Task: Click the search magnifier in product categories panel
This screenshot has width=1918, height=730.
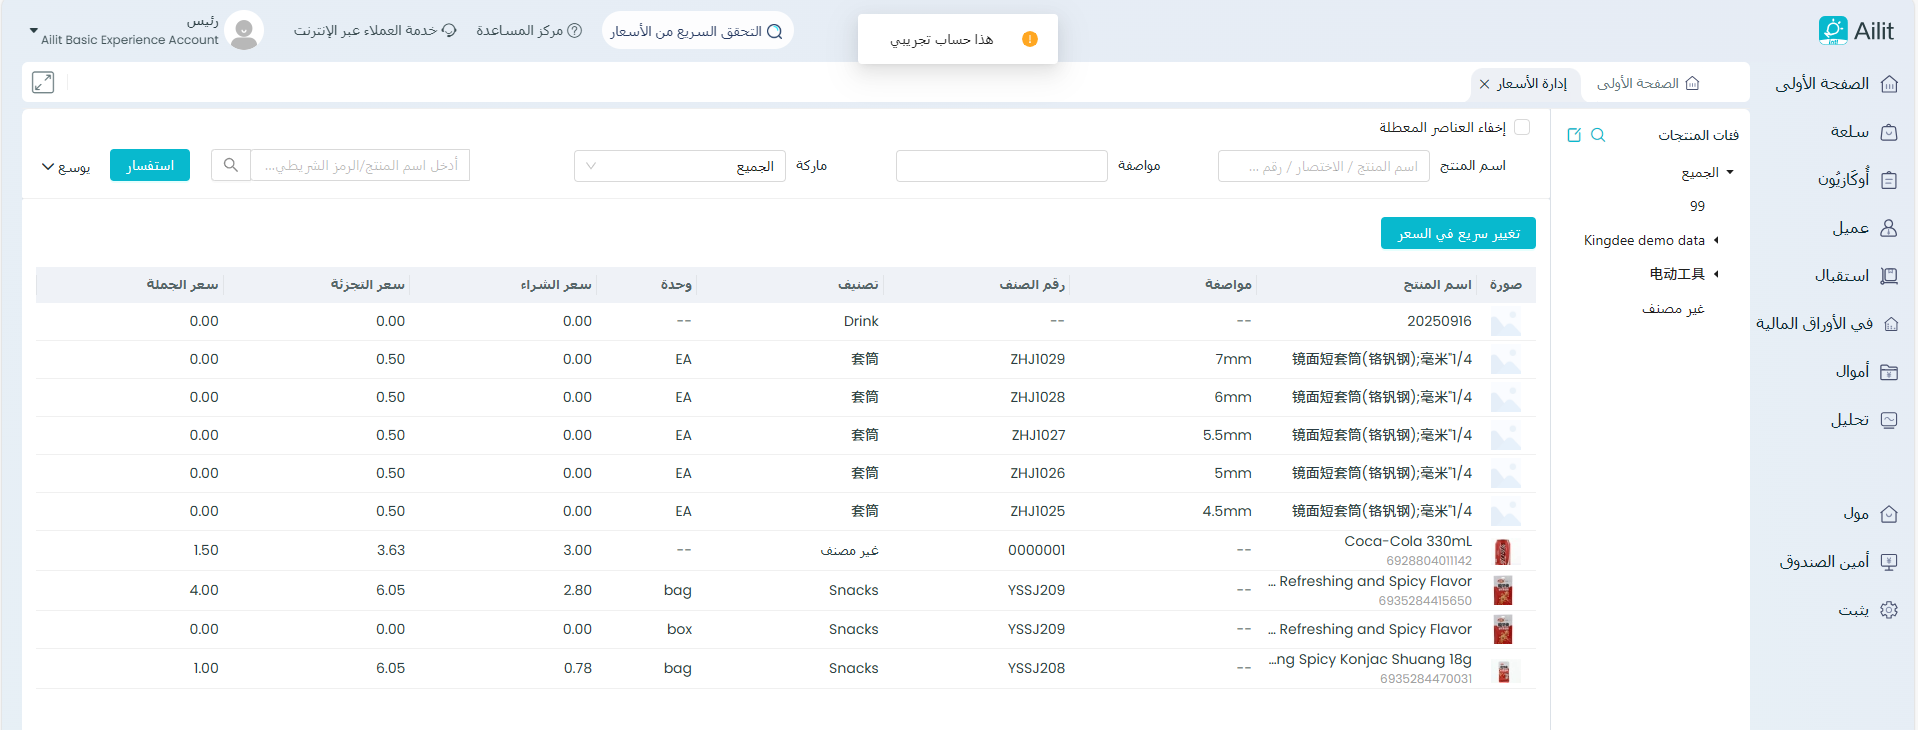Action: tap(1598, 135)
